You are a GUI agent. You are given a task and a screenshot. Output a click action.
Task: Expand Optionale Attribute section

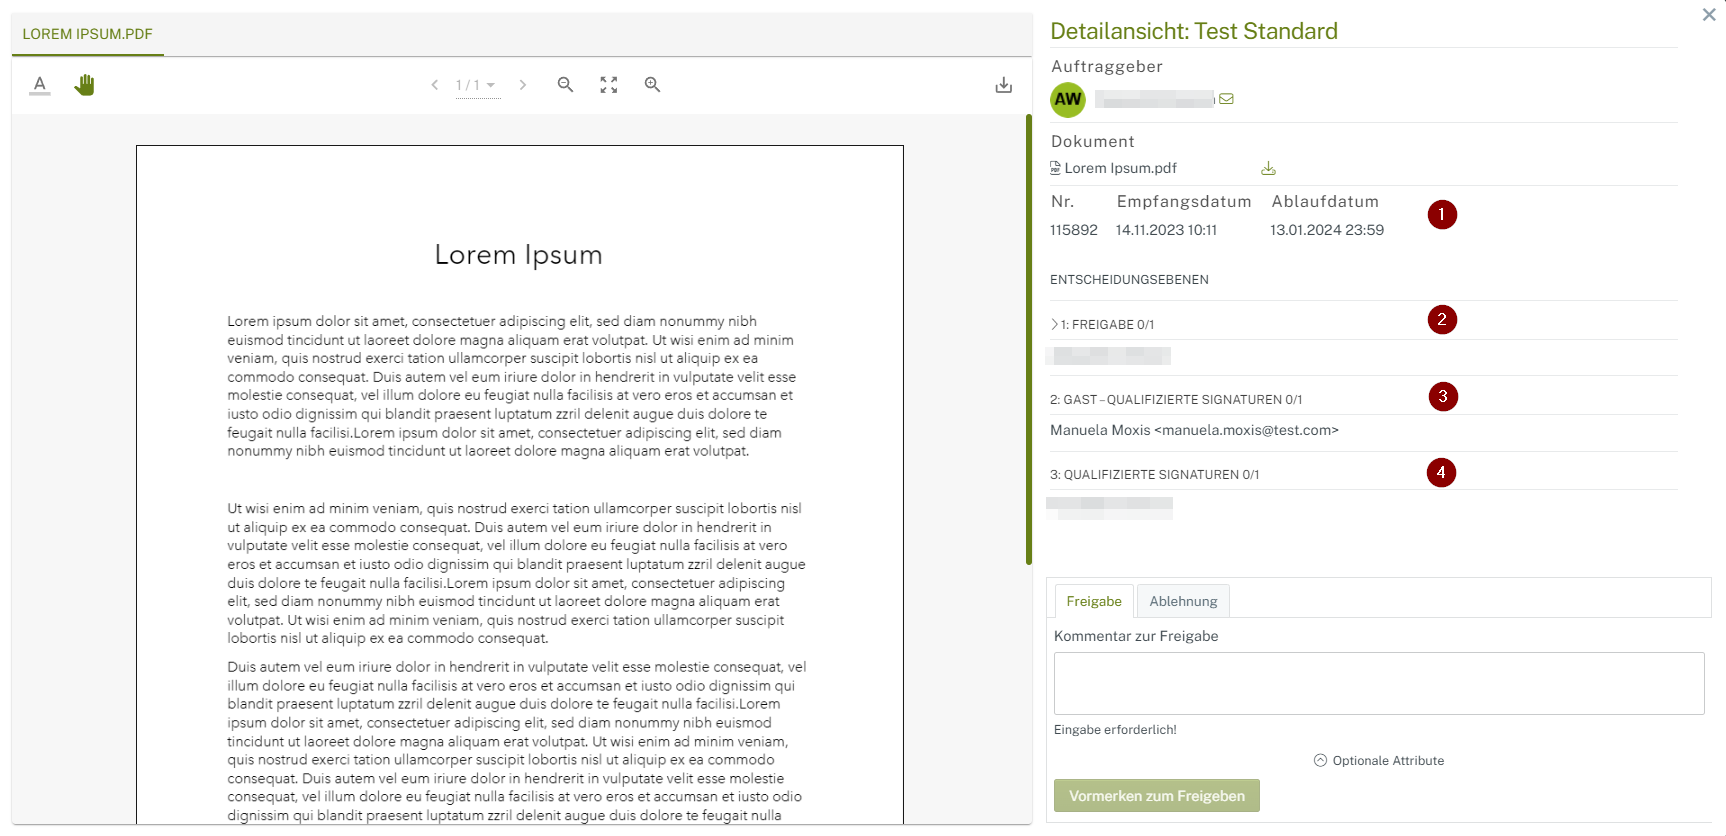pyautogui.click(x=1378, y=761)
